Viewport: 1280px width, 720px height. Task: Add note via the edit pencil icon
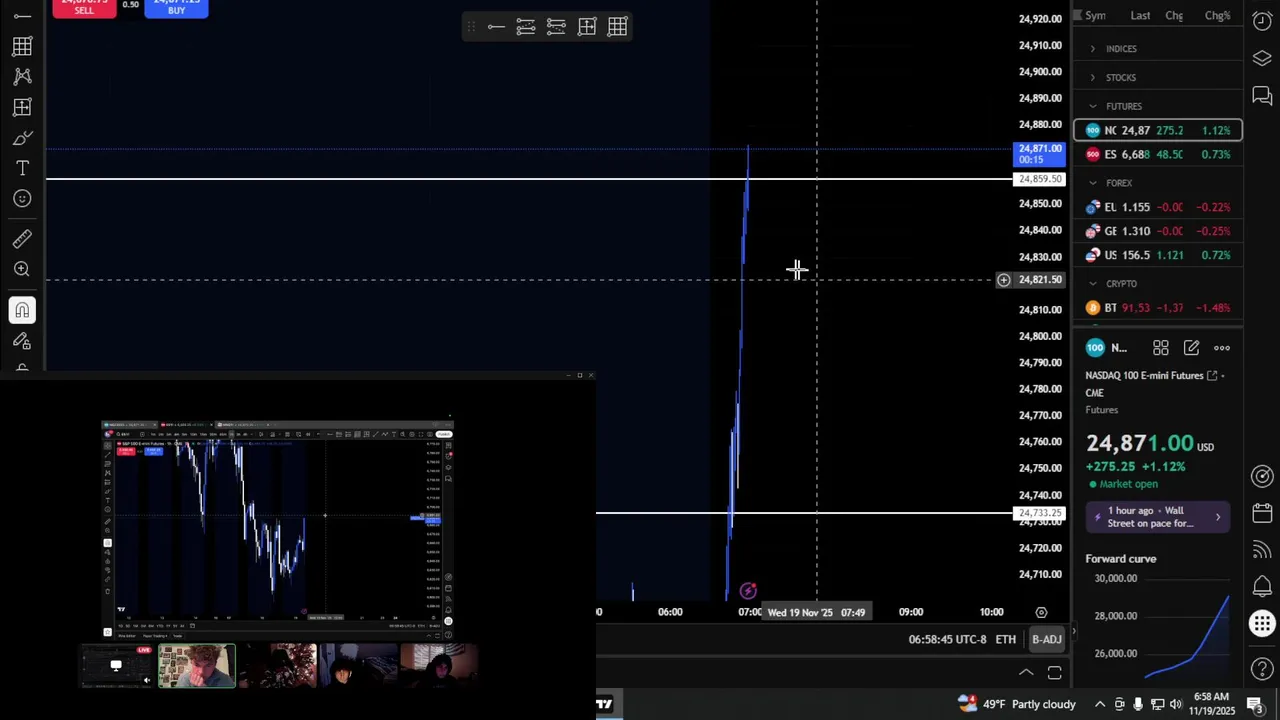(x=1191, y=348)
